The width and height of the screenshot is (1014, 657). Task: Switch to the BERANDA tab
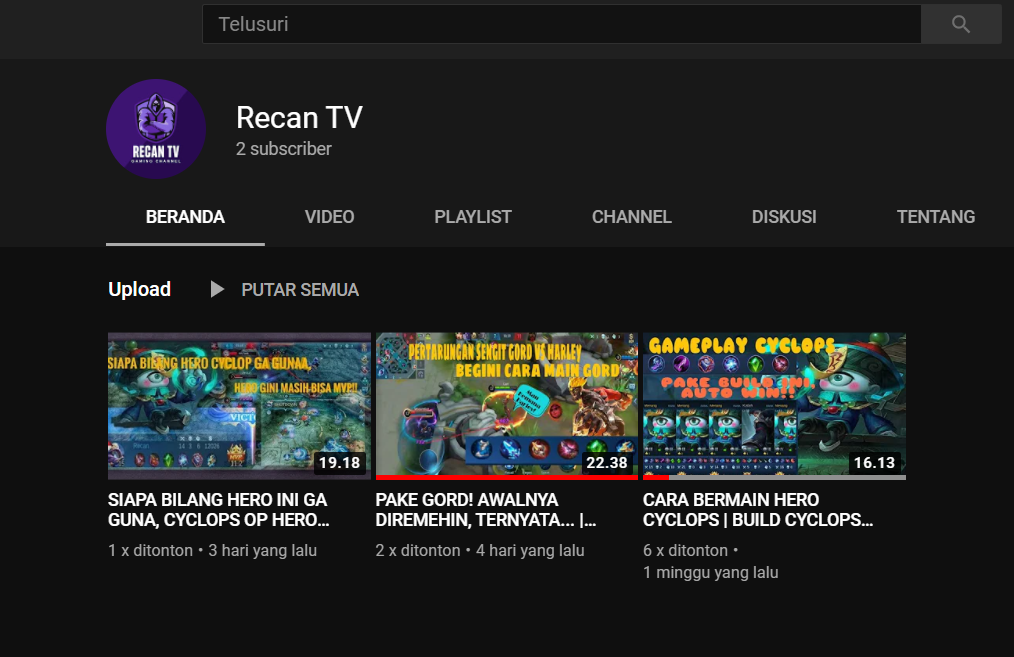tap(185, 217)
